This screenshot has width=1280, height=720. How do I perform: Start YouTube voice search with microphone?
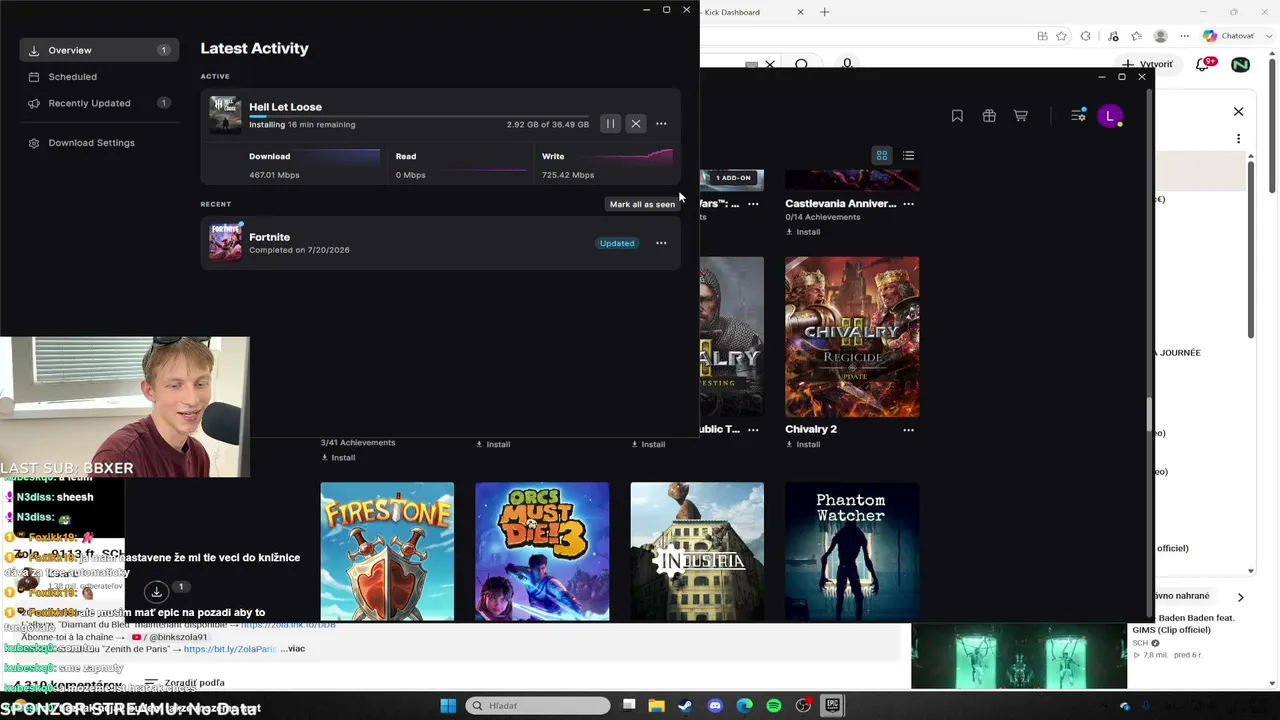click(847, 64)
